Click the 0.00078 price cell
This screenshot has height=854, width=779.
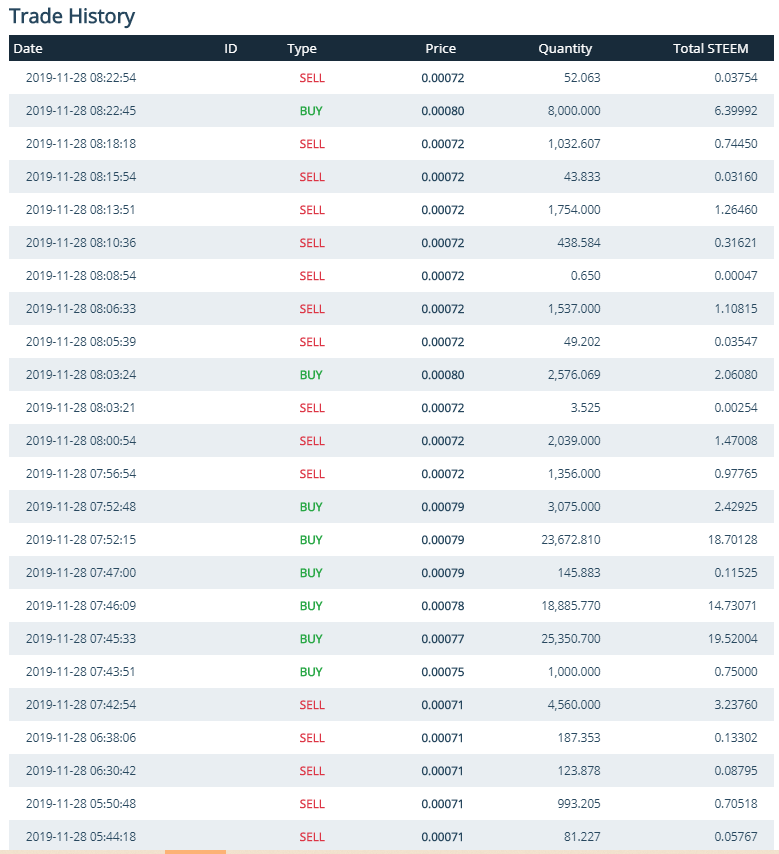coord(442,606)
